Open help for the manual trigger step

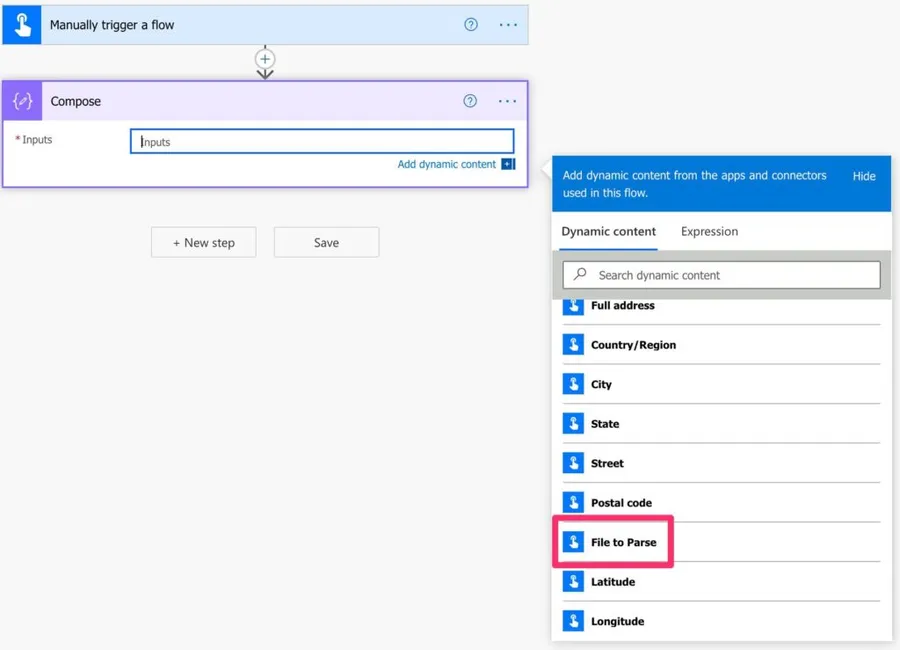point(471,25)
